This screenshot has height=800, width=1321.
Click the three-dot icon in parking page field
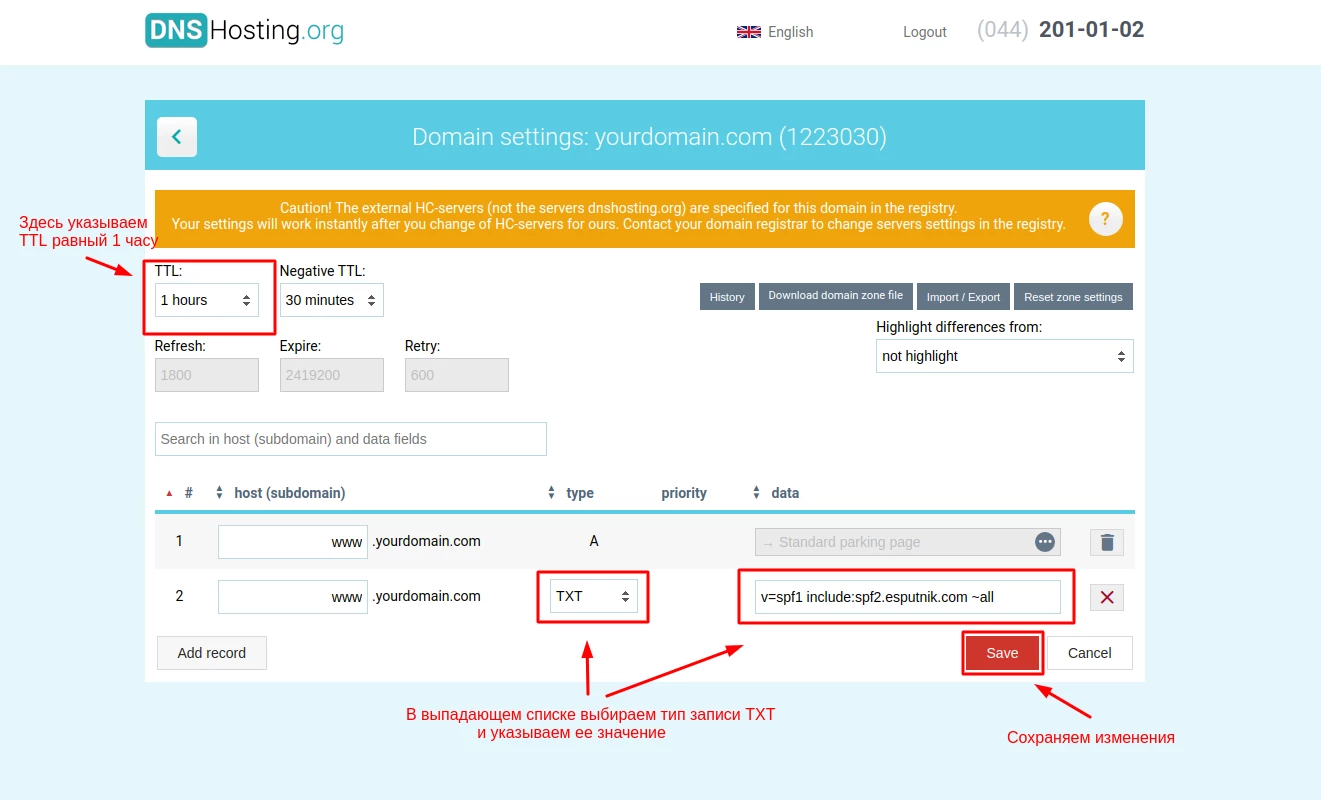[x=1044, y=542]
